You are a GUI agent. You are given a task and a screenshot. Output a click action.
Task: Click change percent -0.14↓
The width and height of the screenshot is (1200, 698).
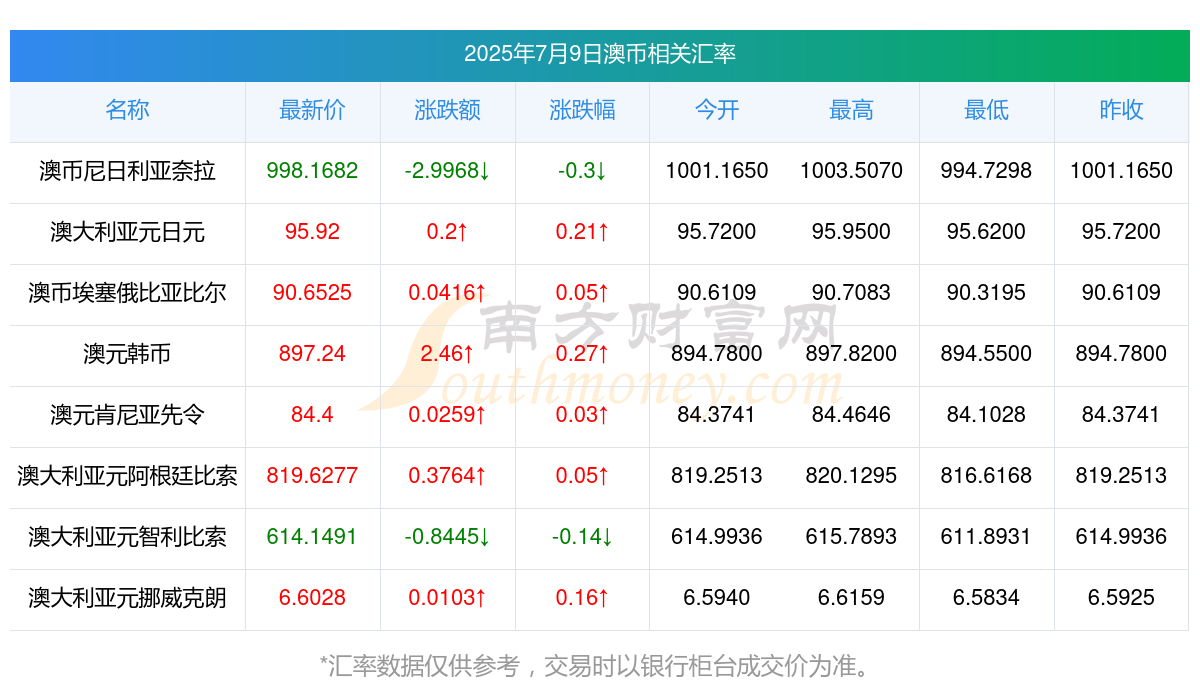pyautogui.click(x=582, y=537)
